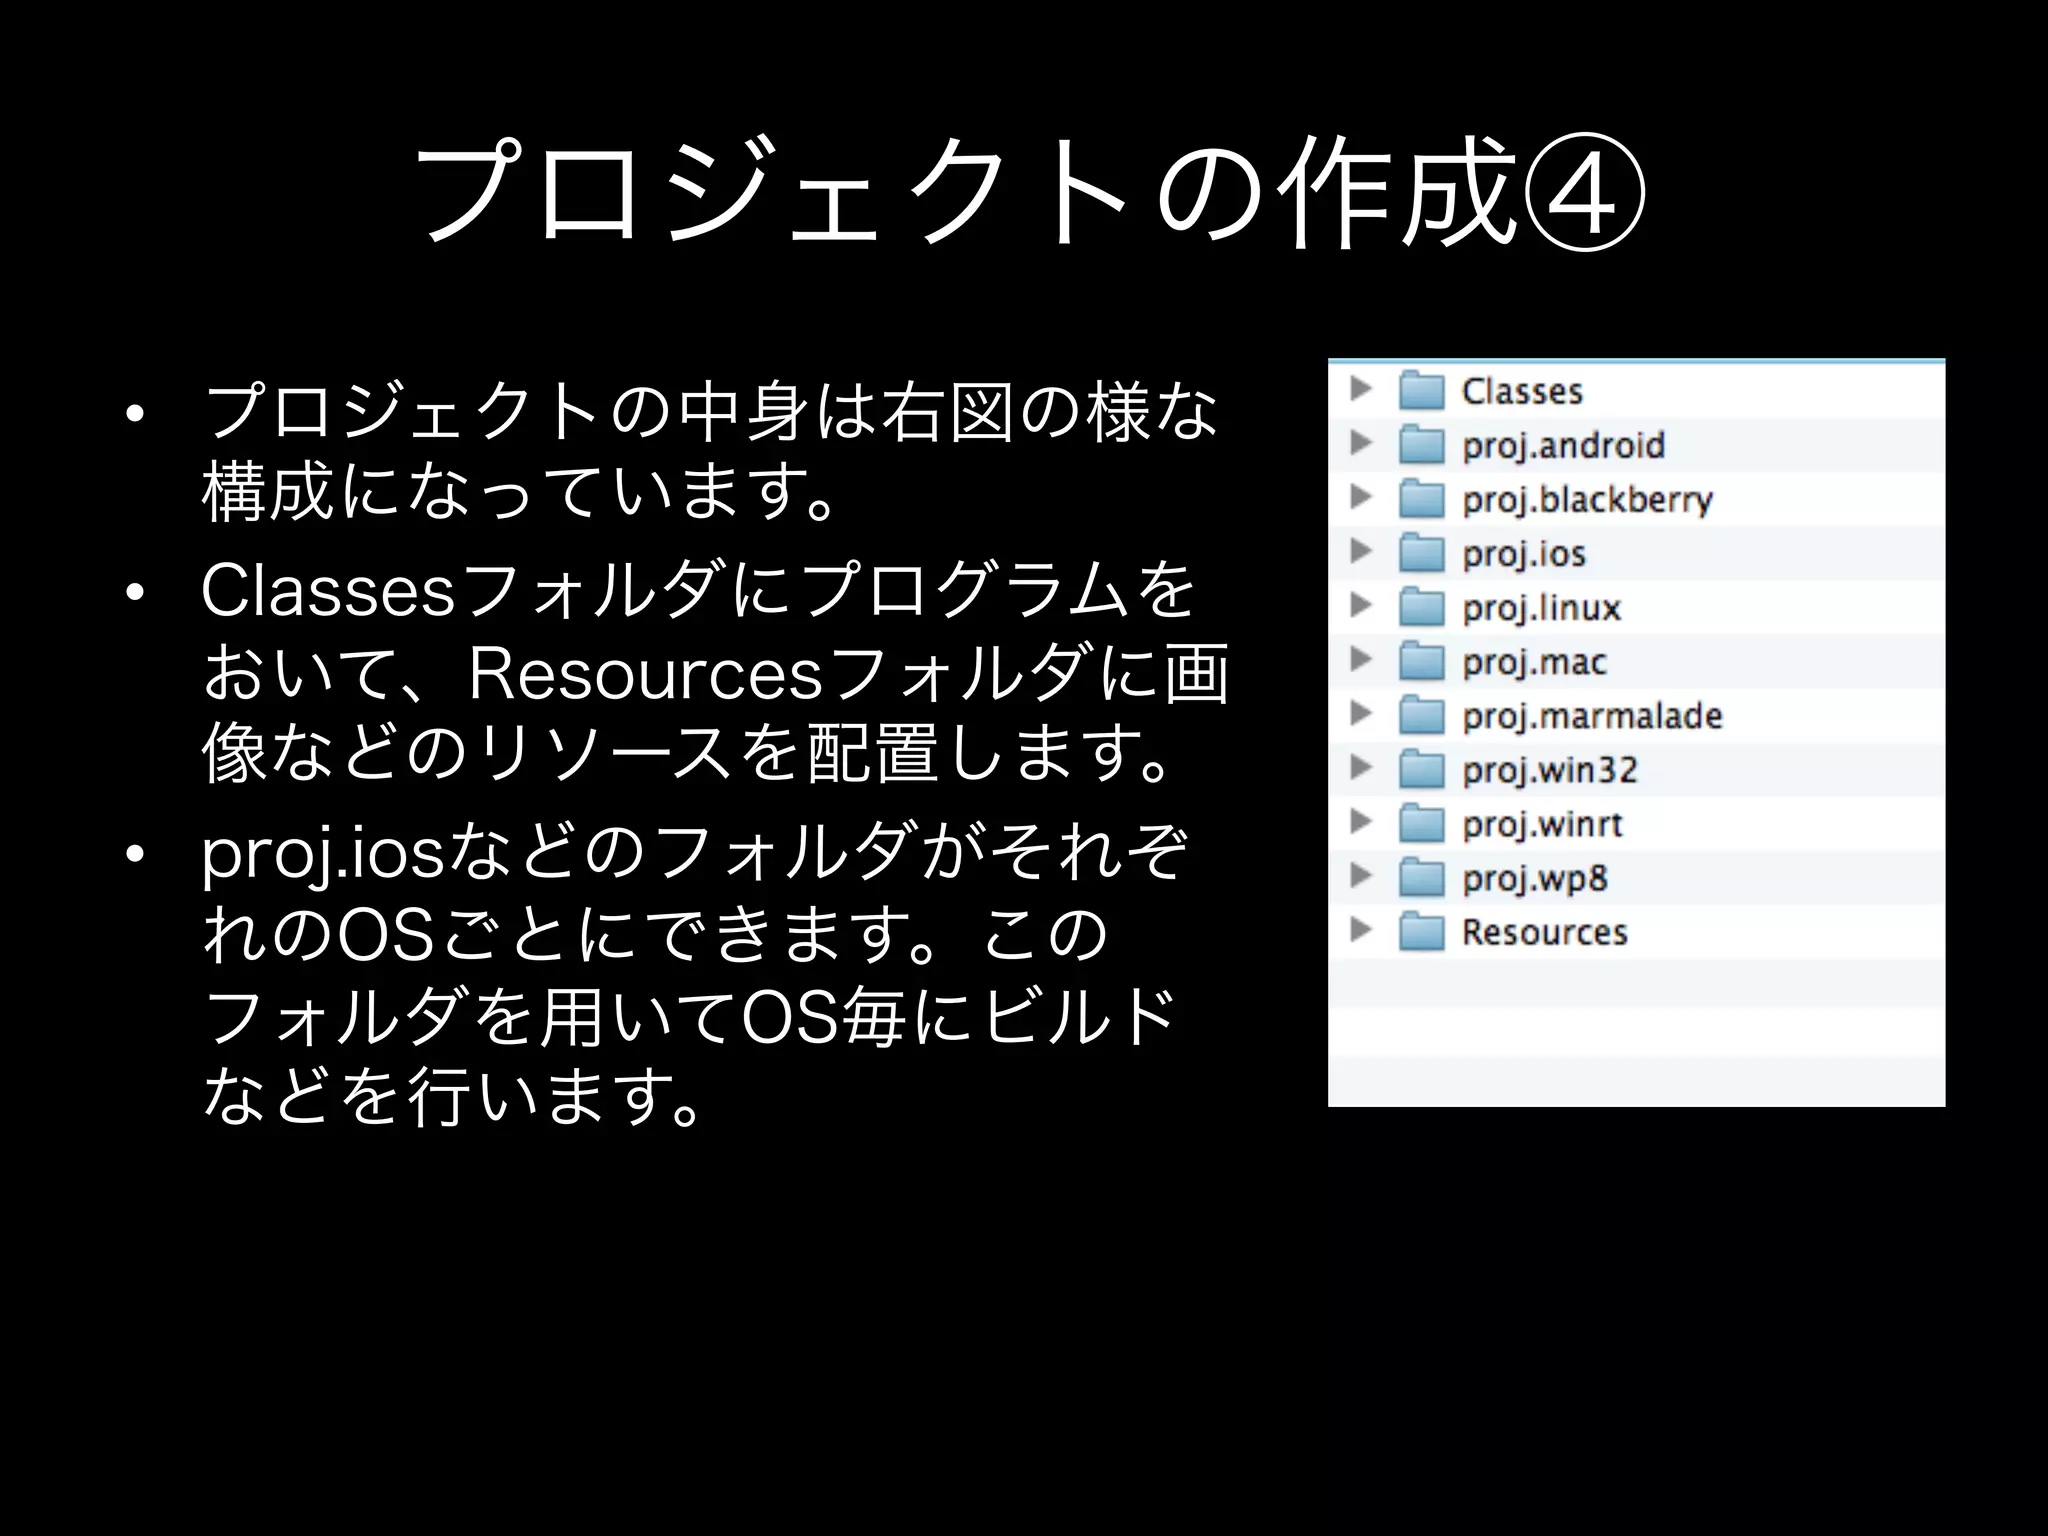
Task: Click the proj.marmalade folder icon
Action: coord(1421,714)
